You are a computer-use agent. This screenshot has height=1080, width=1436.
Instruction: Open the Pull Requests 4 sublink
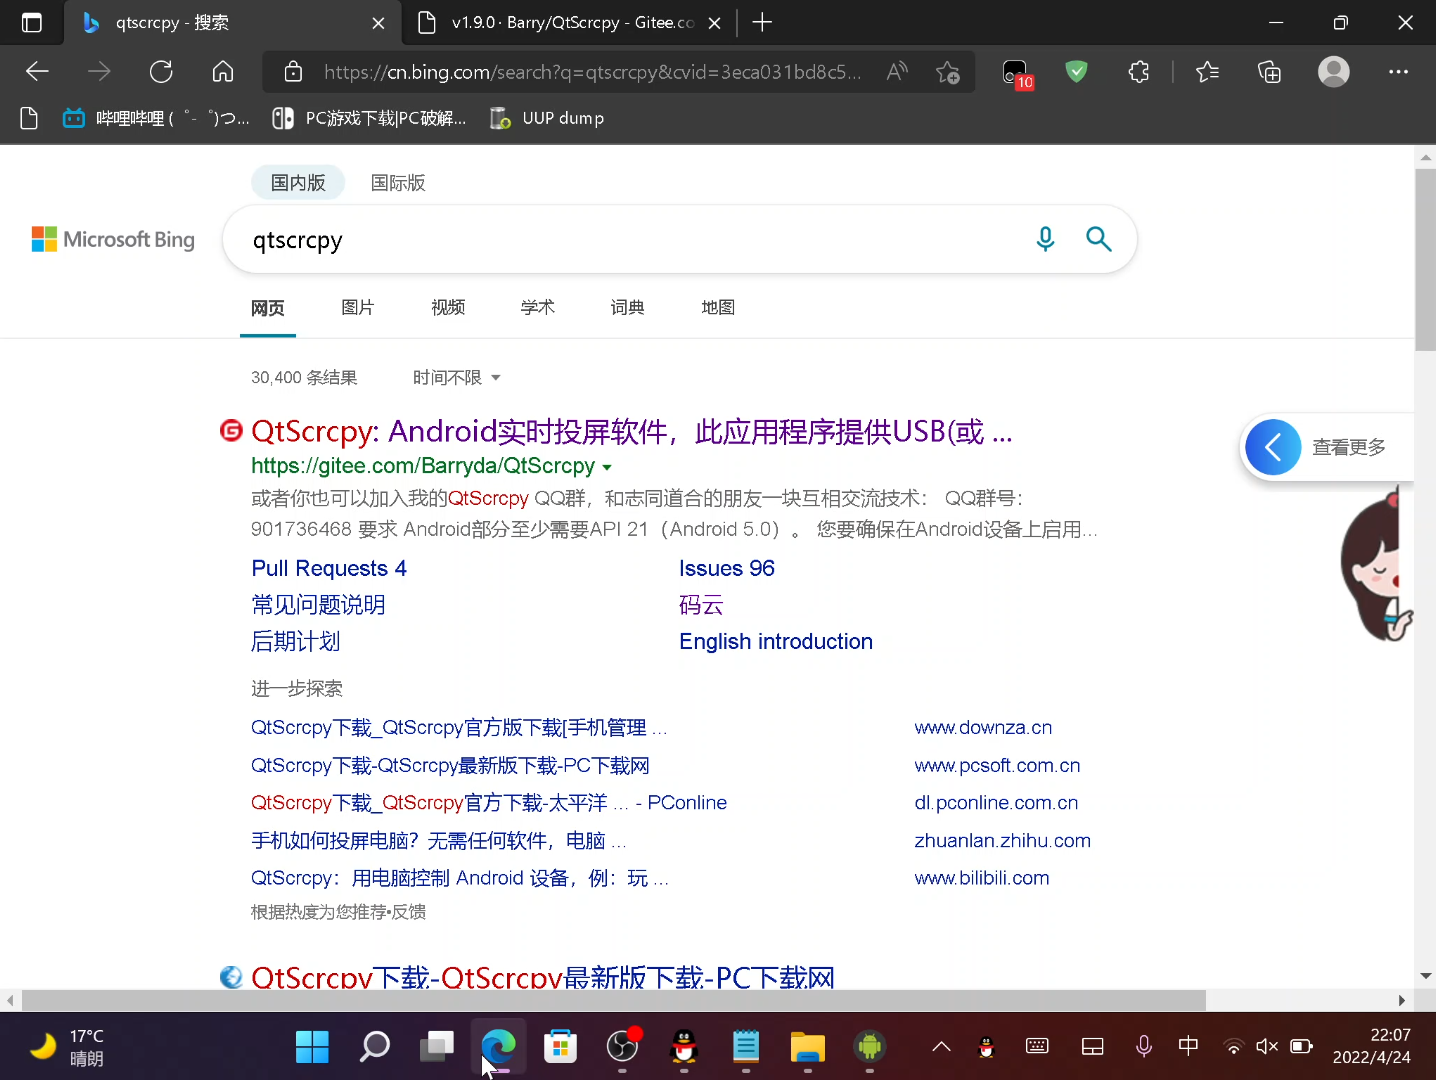point(329,568)
